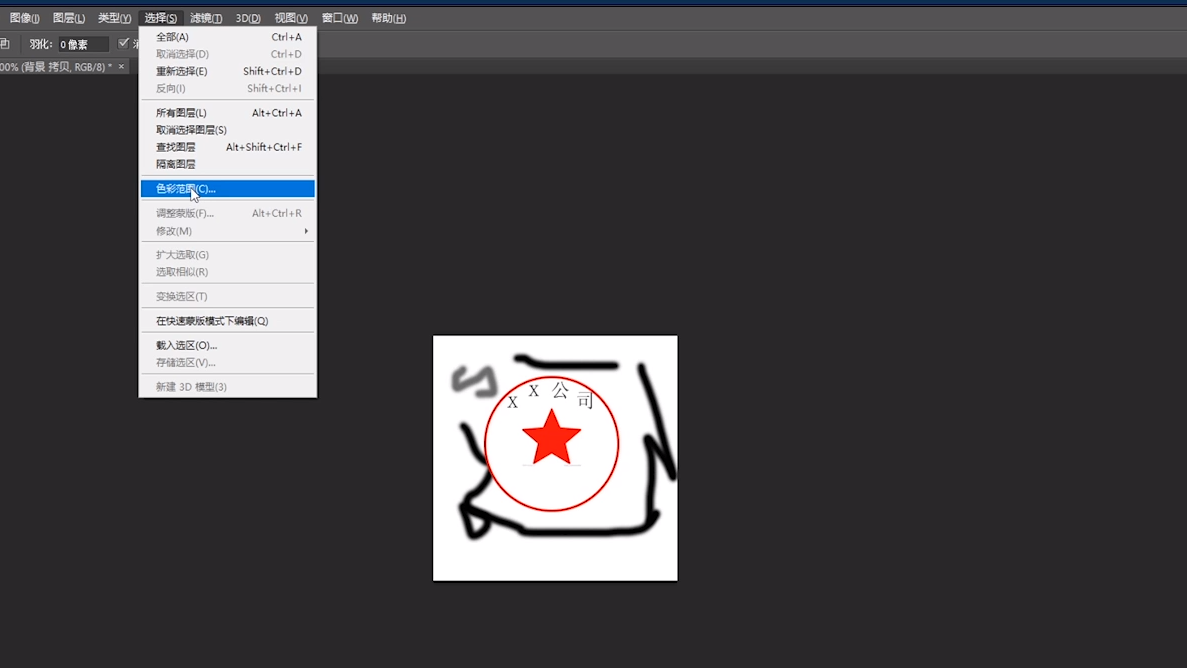Image resolution: width=1187 pixels, height=668 pixels.
Task: Open the 窗口(W) window menu
Action: pyautogui.click(x=339, y=18)
